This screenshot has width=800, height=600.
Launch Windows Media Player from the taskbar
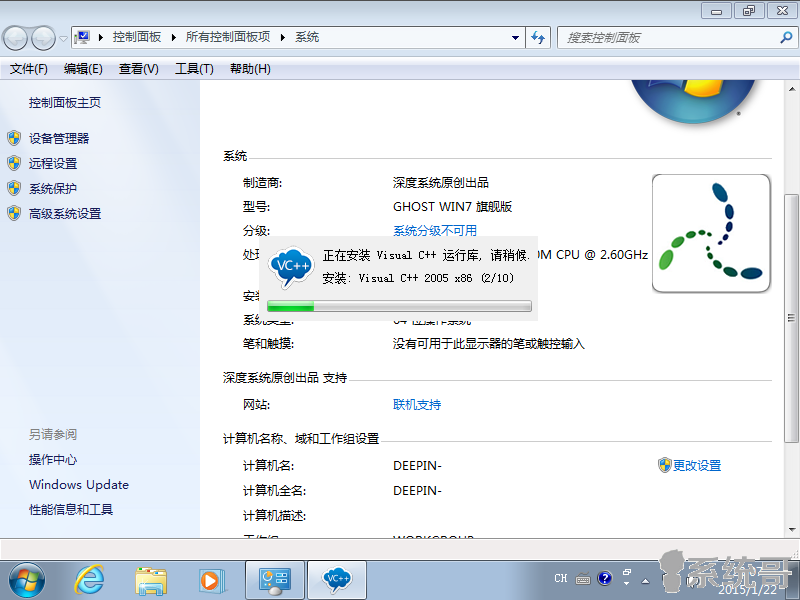click(211, 581)
